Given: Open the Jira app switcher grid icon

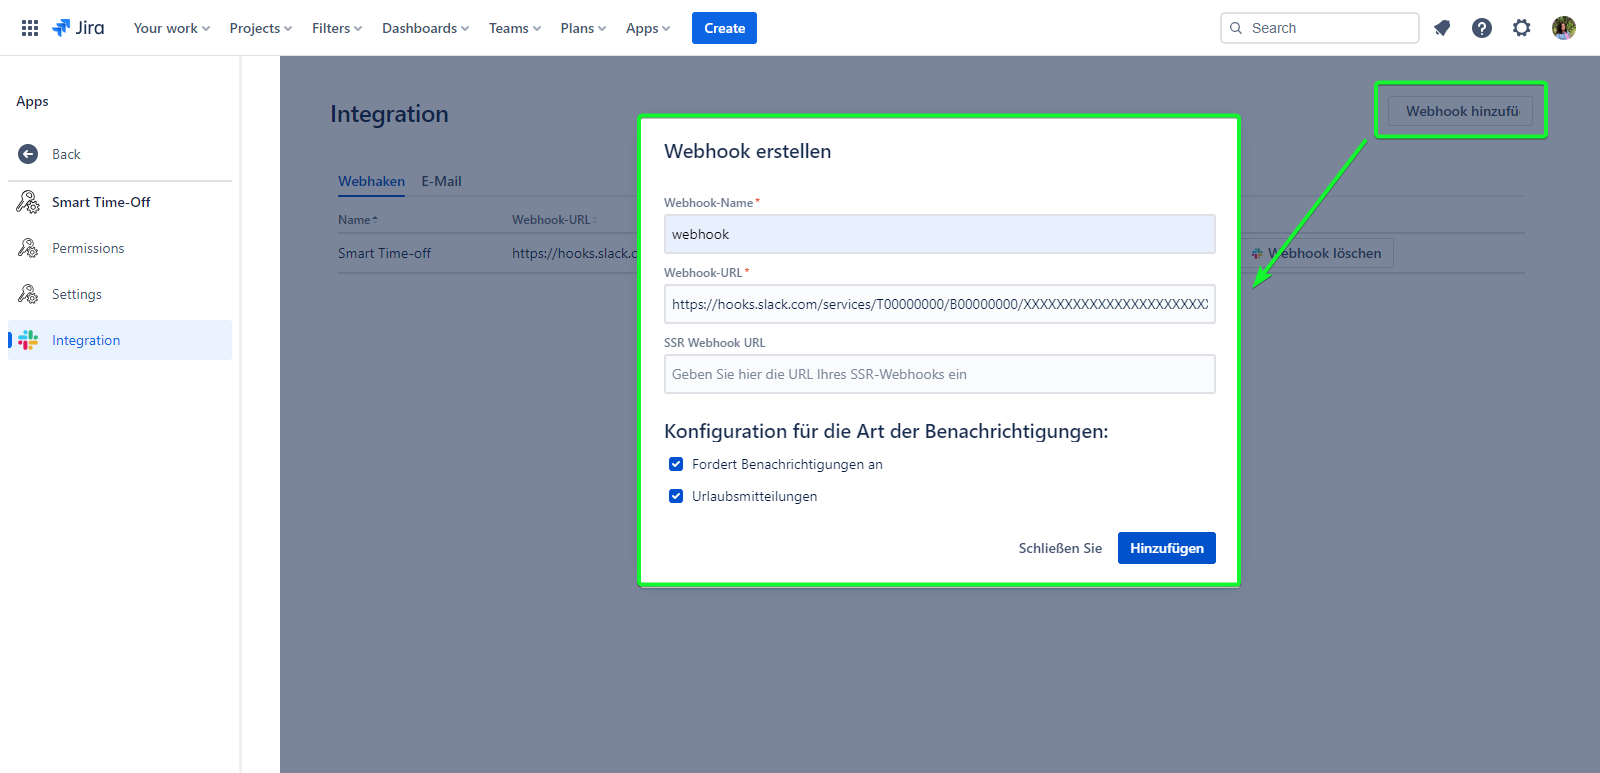Looking at the screenshot, I should click(30, 28).
